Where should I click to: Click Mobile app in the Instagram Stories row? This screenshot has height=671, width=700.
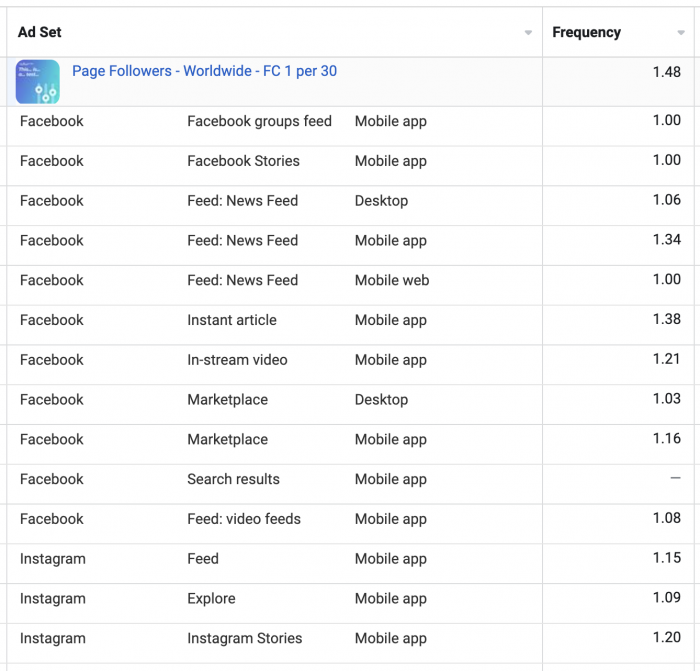pos(391,638)
